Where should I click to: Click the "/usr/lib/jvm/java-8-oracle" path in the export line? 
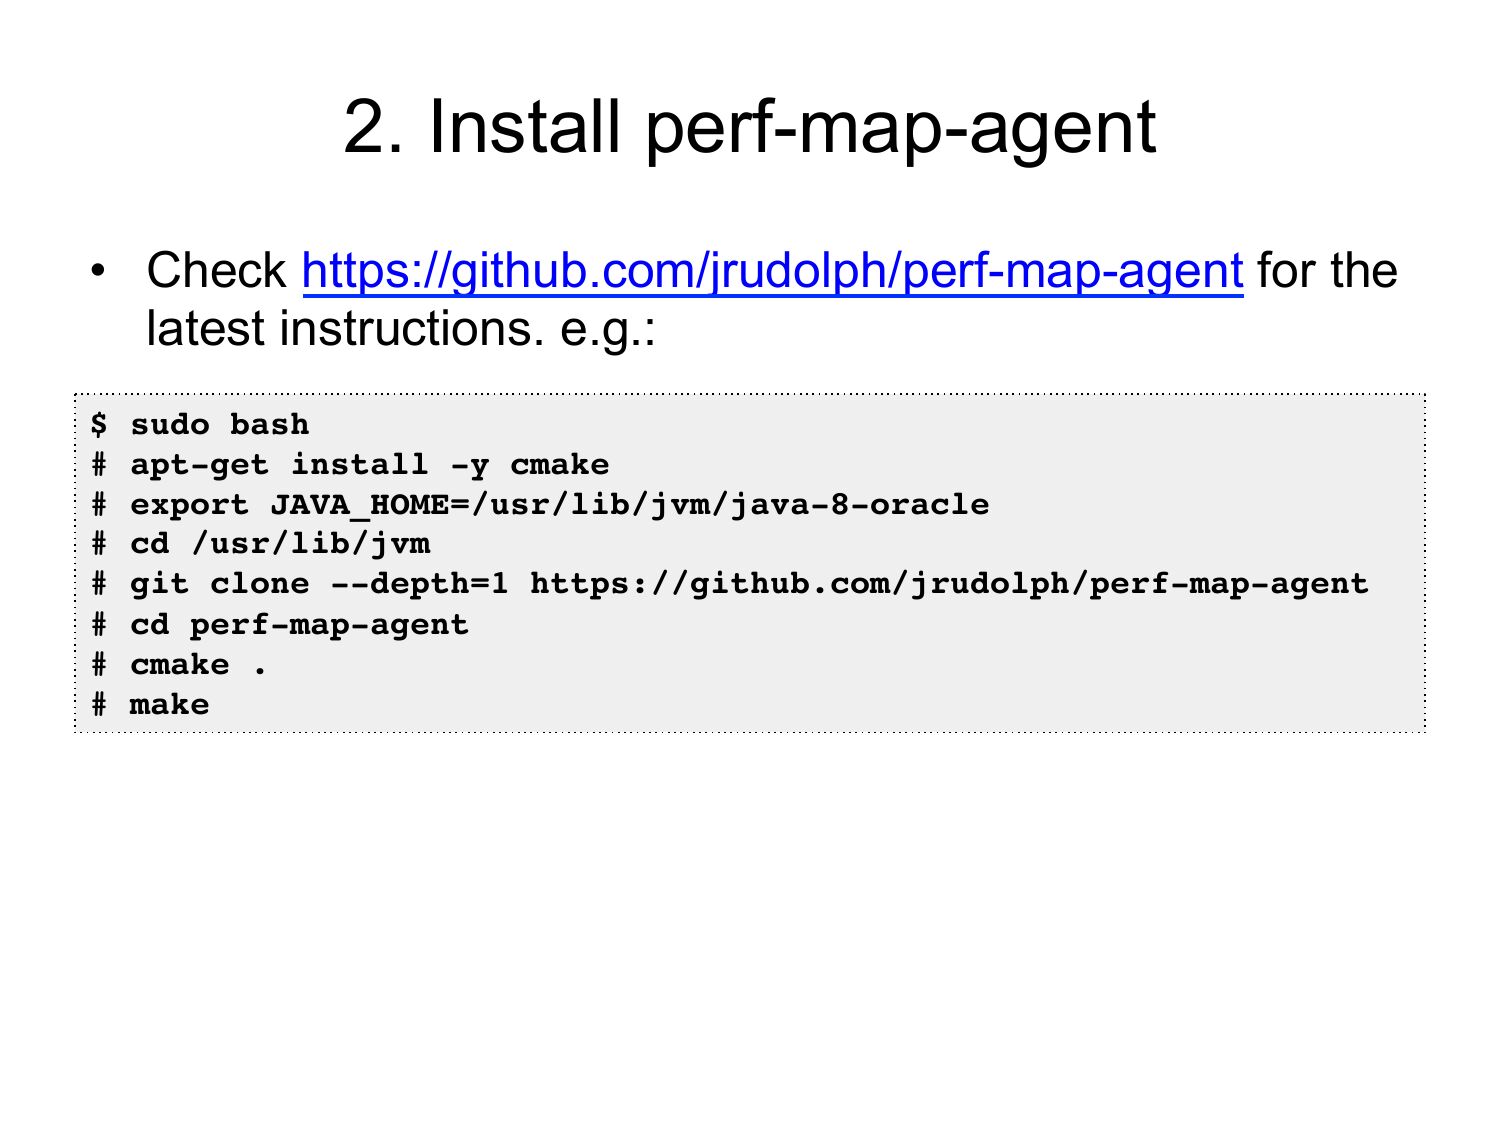tap(730, 505)
